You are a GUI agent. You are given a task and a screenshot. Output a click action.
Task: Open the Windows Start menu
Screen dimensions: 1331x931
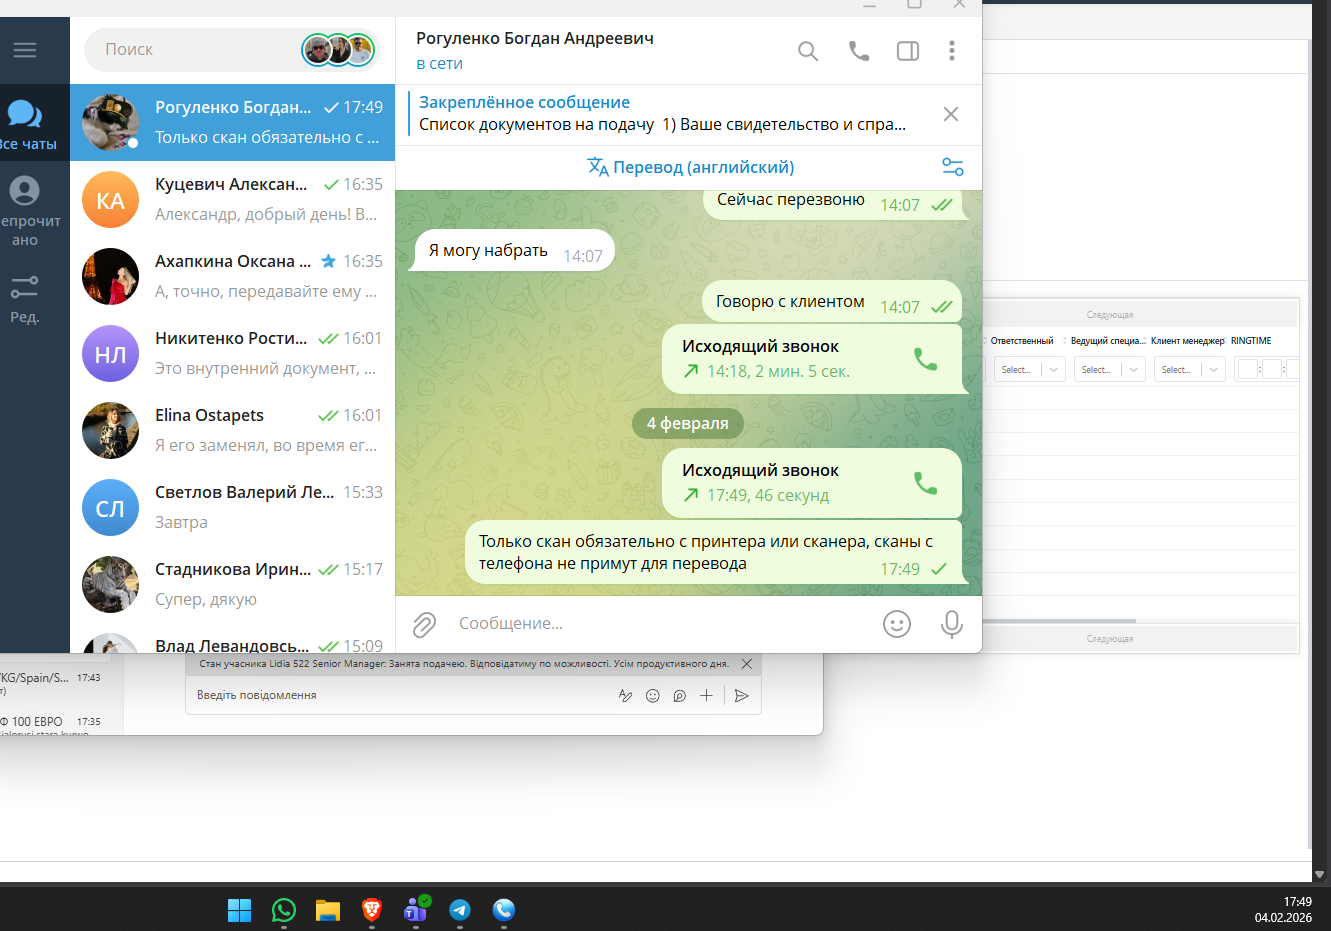click(240, 910)
